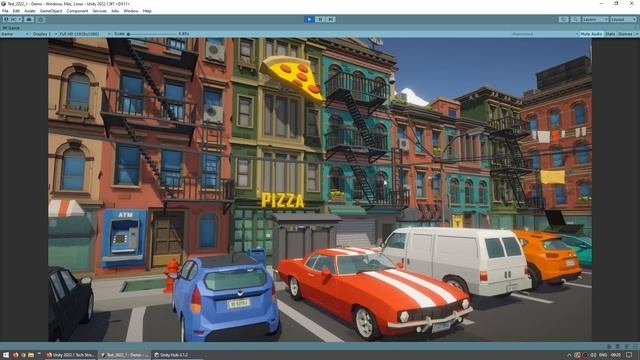Select the Game view tab
640x360 pixels.
[11, 28]
